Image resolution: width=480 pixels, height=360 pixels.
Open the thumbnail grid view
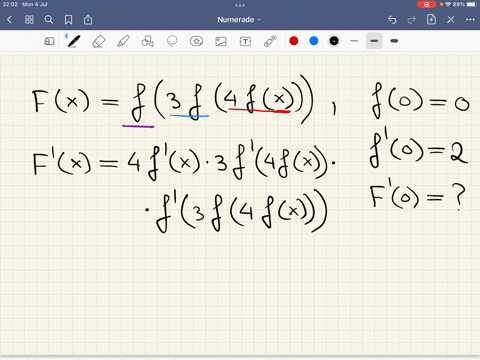click(29, 20)
